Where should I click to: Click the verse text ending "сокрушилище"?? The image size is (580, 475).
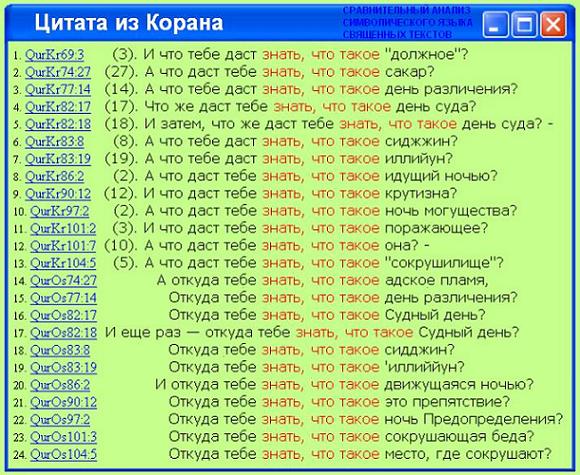pos(308,263)
